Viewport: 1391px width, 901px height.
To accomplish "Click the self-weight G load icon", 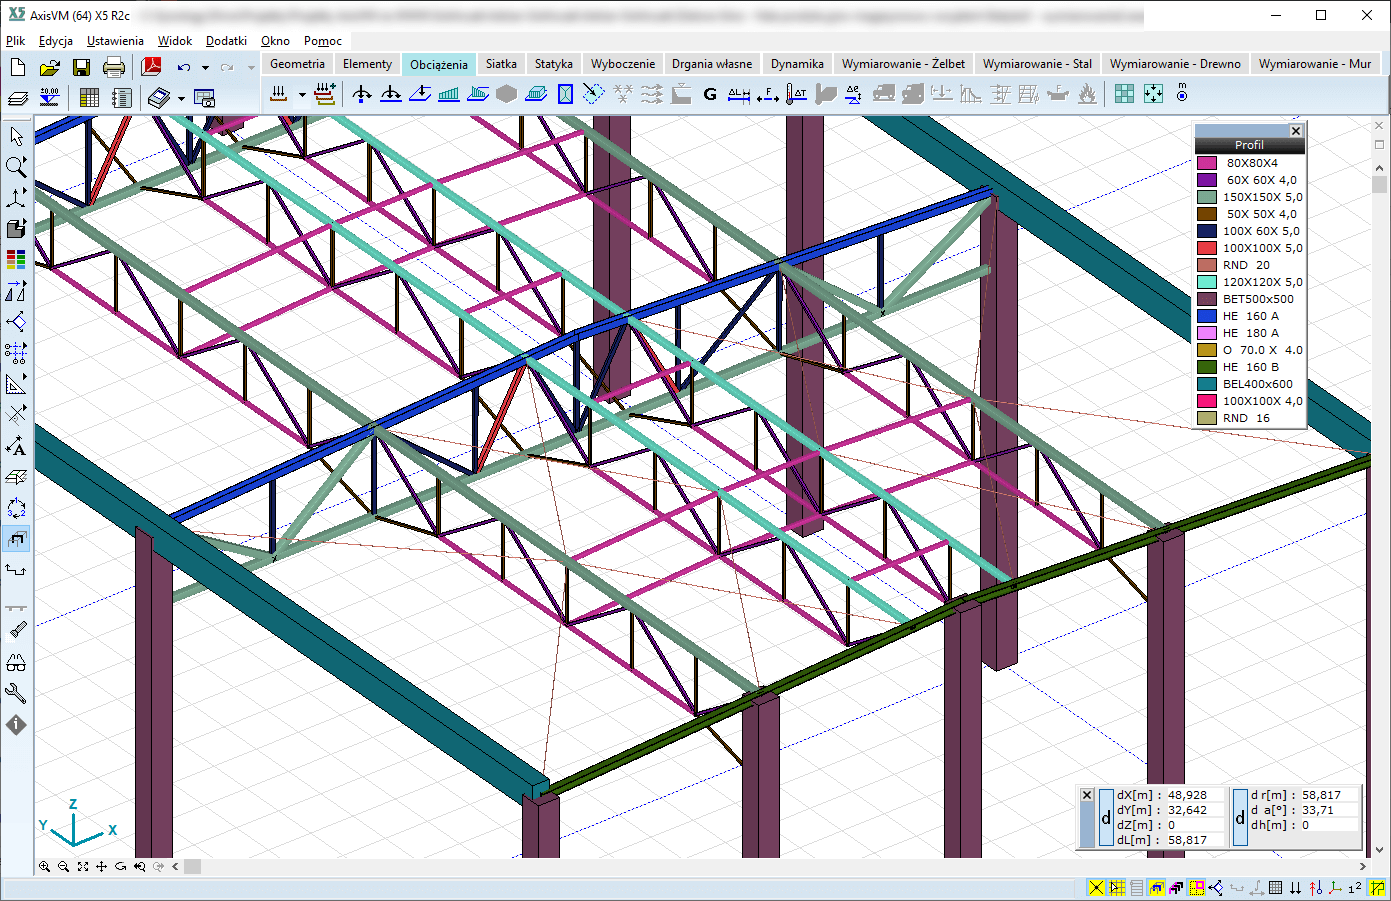I will click(710, 94).
